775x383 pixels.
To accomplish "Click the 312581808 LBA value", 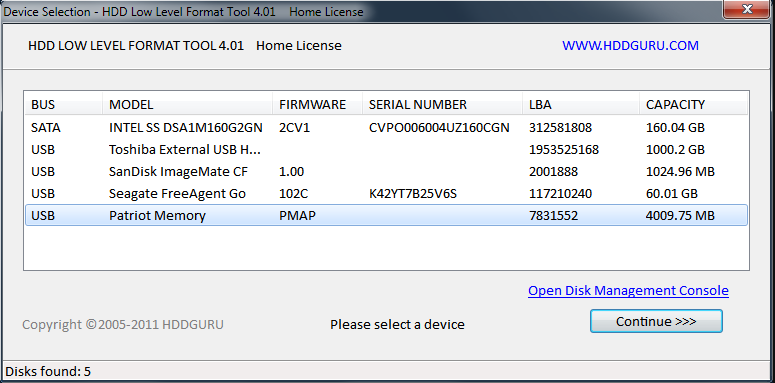I will 560,128.
